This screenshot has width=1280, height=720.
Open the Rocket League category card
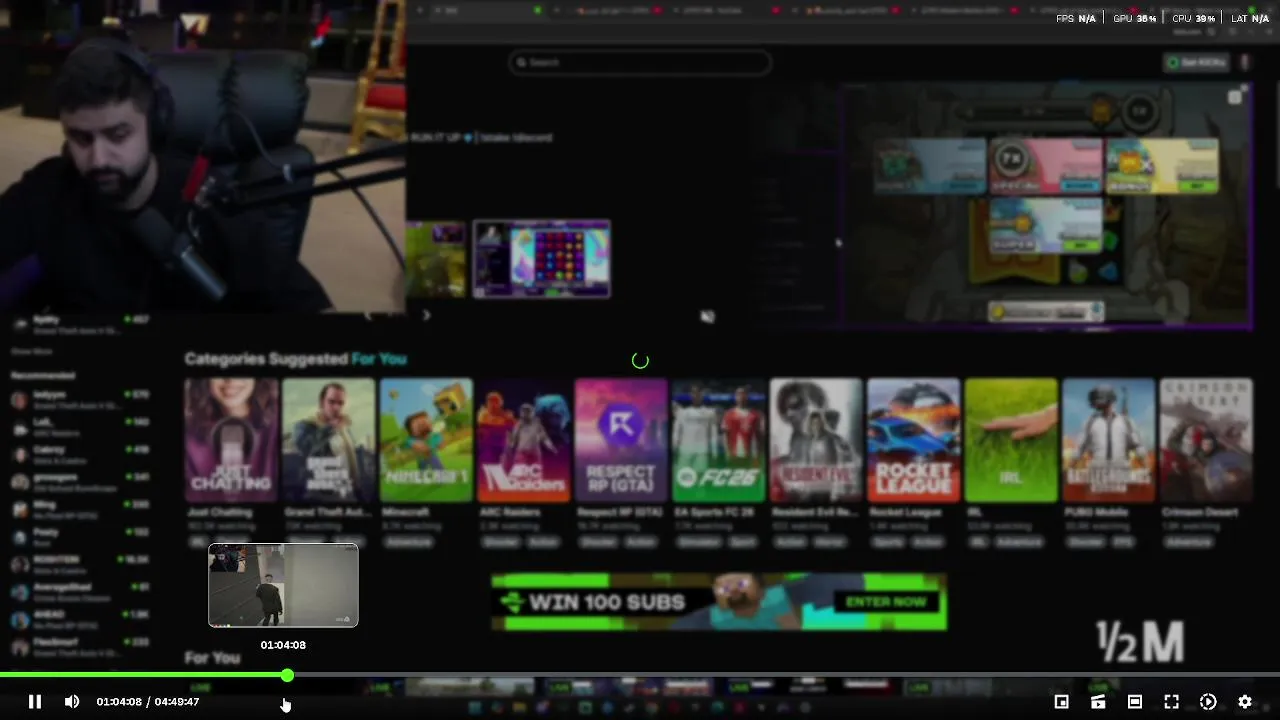point(914,440)
